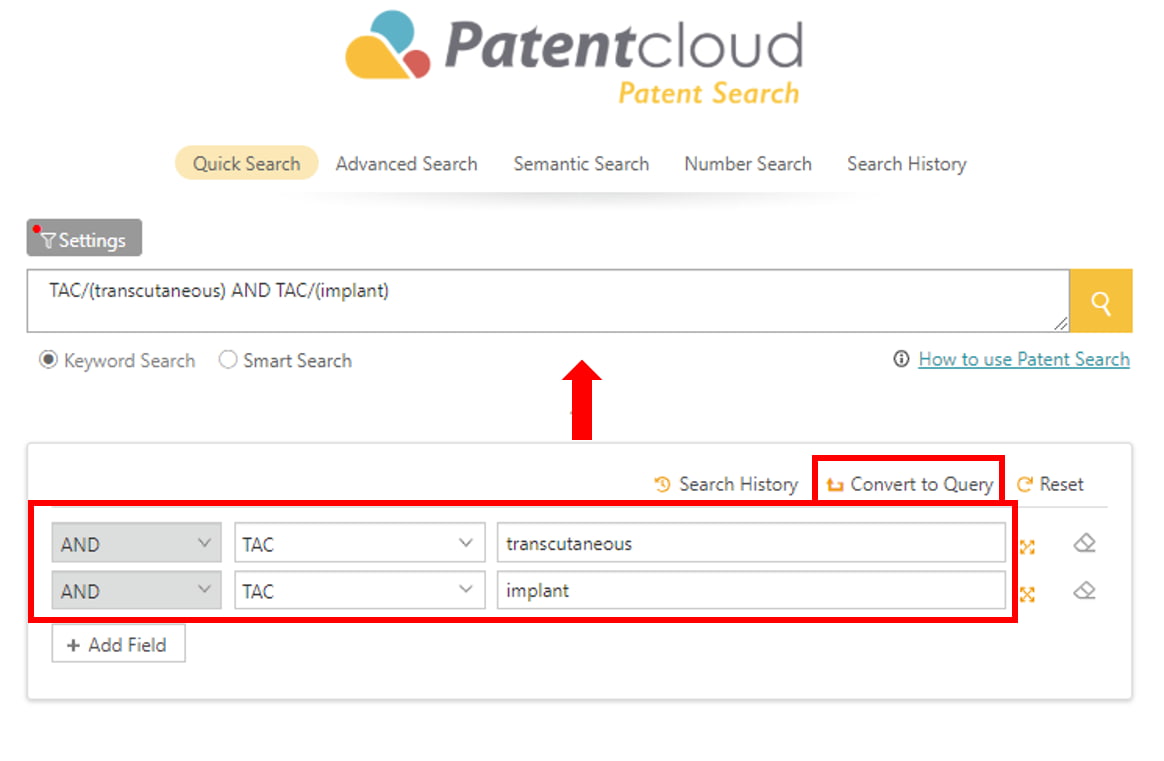Open the Settings filter button
This screenshot has width=1164, height=761.
click(x=84, y=238)
